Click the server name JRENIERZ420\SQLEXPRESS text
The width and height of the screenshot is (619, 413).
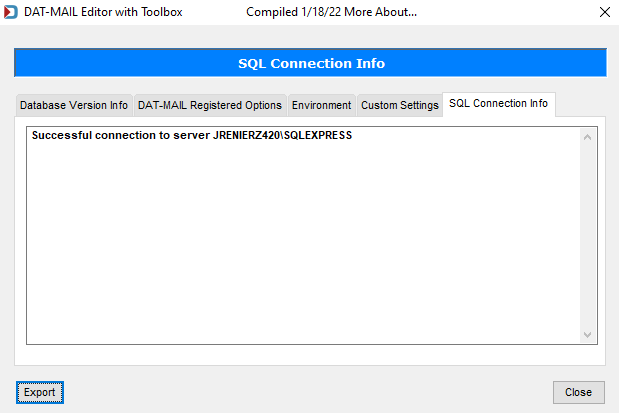coord(282,135)
